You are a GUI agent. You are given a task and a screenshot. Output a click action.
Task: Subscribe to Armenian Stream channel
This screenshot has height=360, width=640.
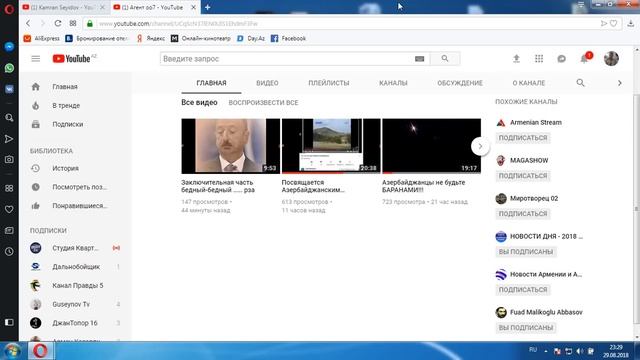(x=523, y=138)
